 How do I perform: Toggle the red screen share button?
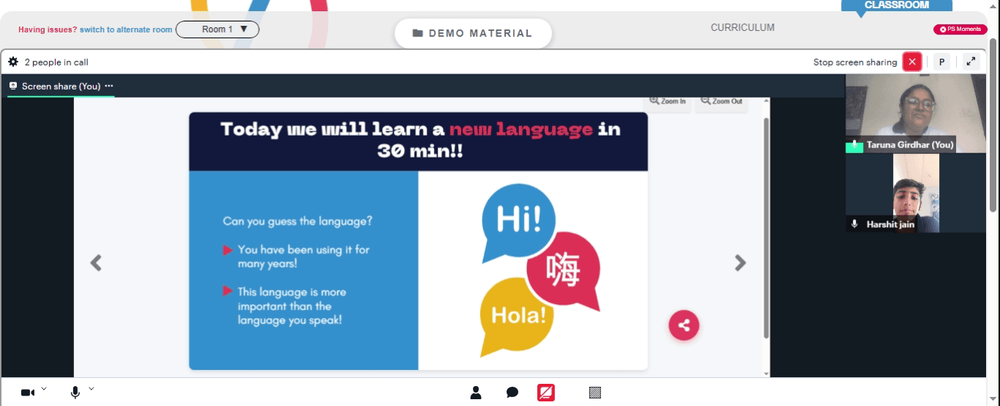click(546, 393)
